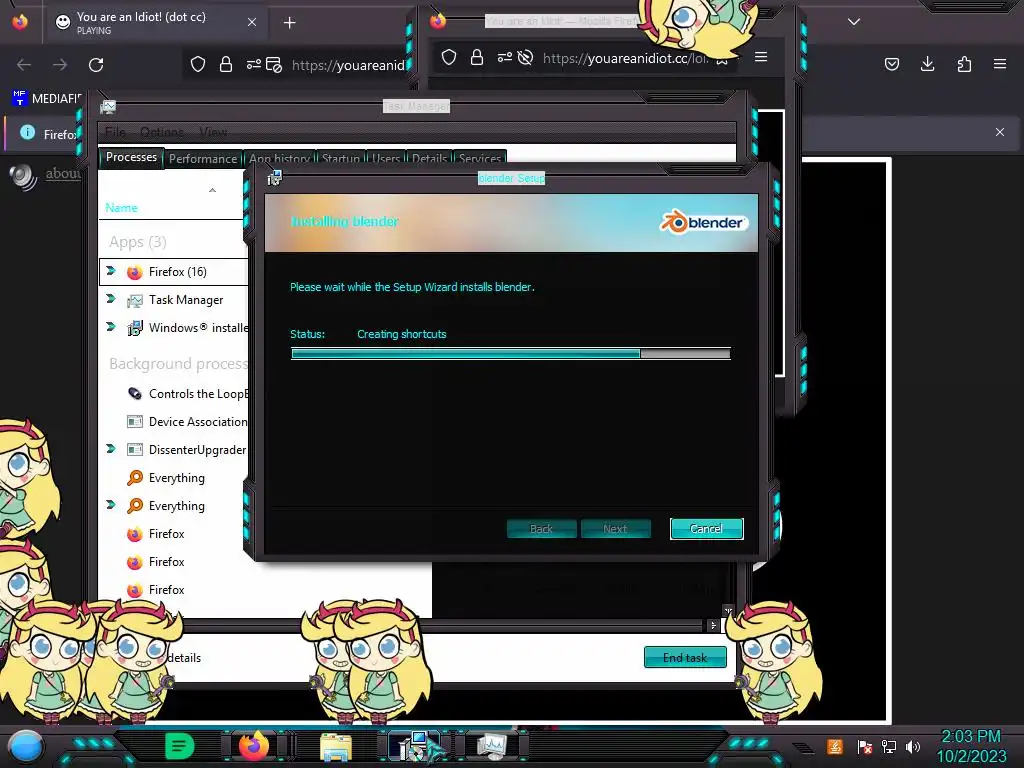Open the green chat app taskbar icon
This screenshot has height=768, width=1024.
click(180, 746)
